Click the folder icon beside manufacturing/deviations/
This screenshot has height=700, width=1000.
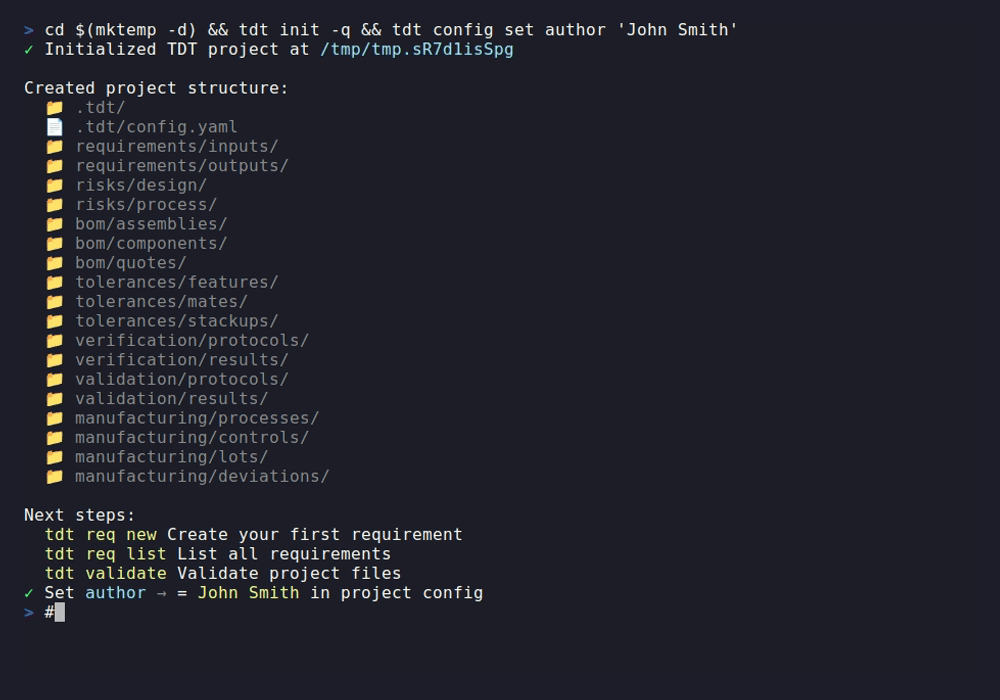[x=54, y=476]
